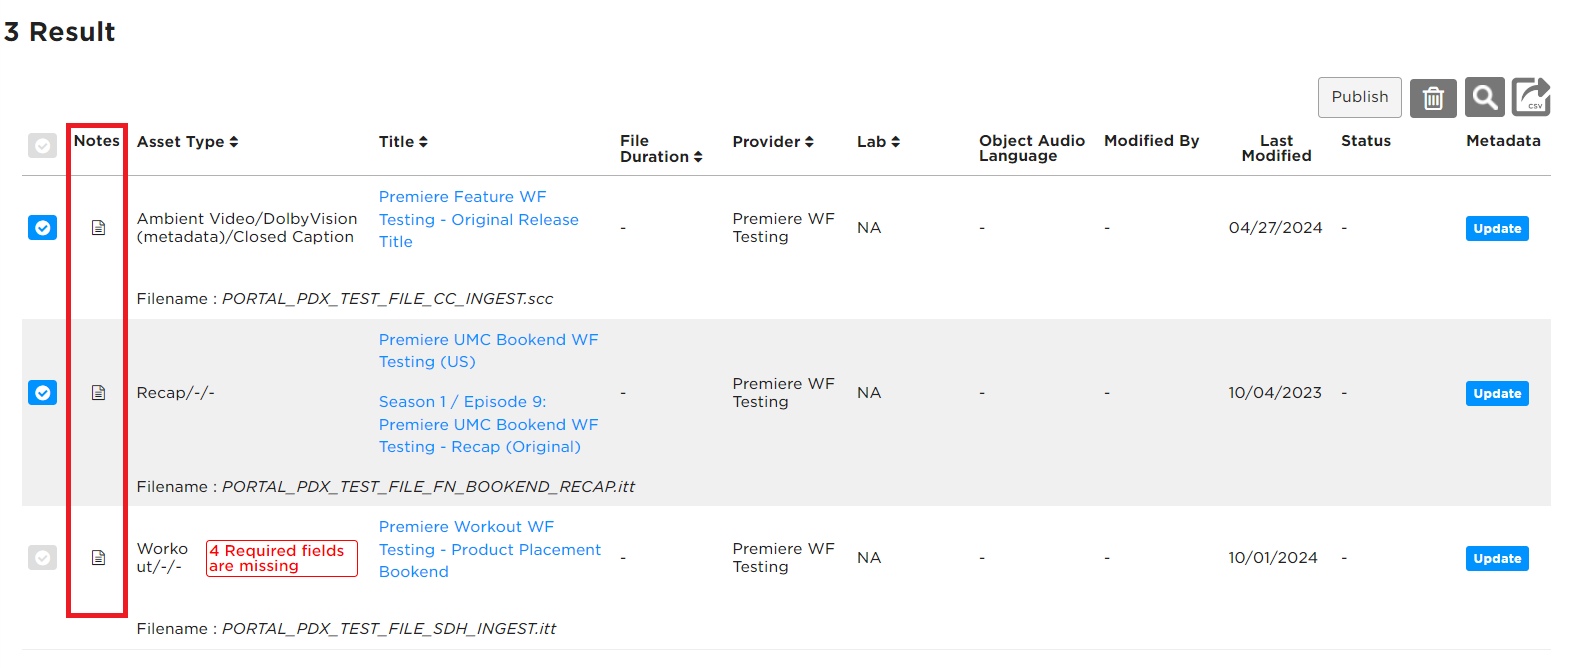Sort by Provider column
The height and width of the screenshot is (668, 1572).
coord(773,142)
